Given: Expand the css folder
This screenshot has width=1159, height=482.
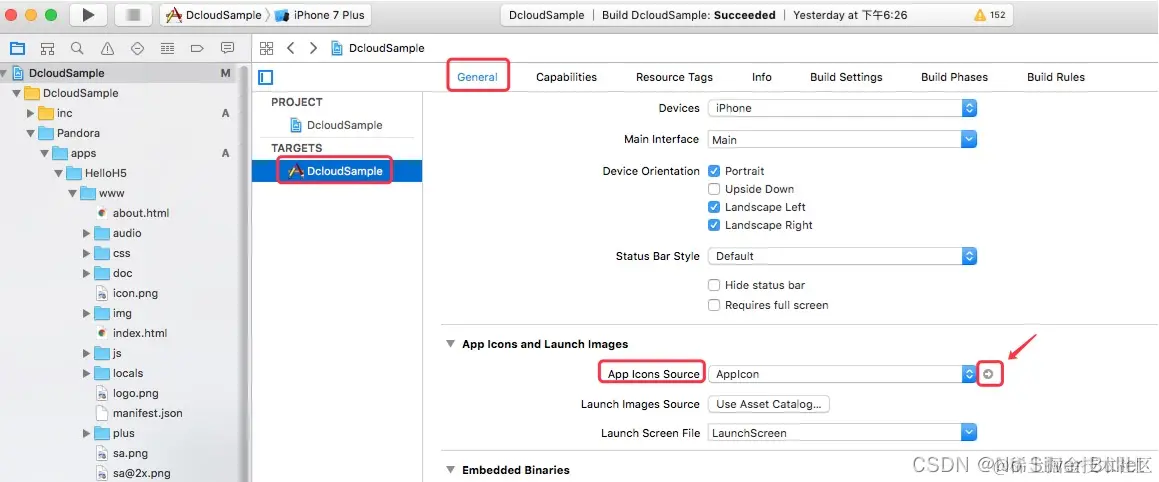Looking at the screenshot, I should pos(86,253).
